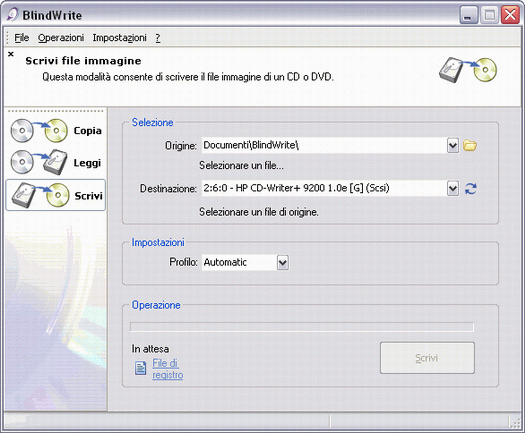Expand the Origine dropdown arrow
This screenshot has width=525, height=433.
point(453,146)
